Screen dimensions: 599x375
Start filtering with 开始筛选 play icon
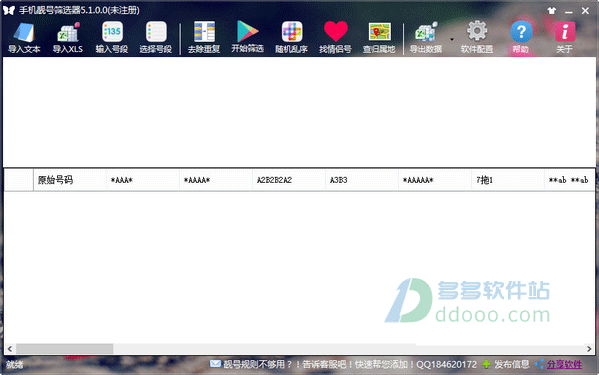click(x=248, y=37)
